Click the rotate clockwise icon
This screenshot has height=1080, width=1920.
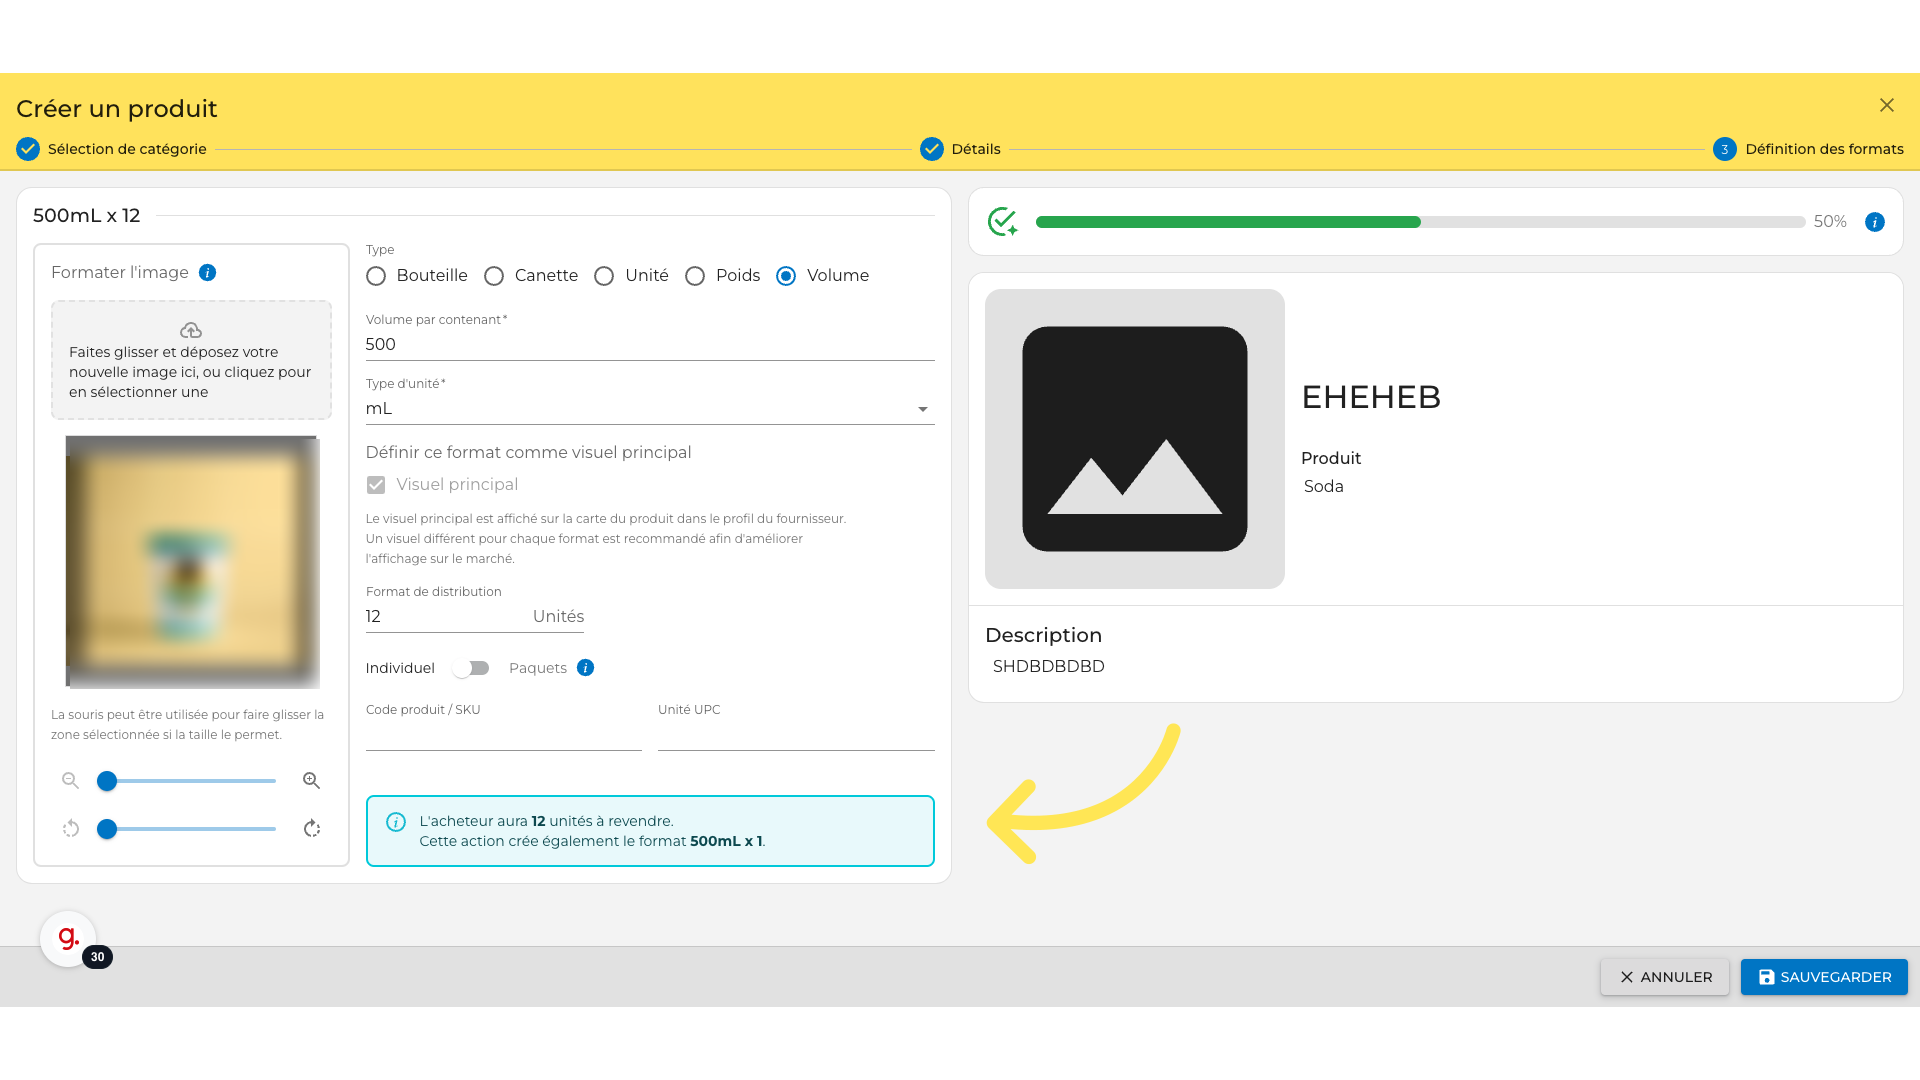(312, 829)
